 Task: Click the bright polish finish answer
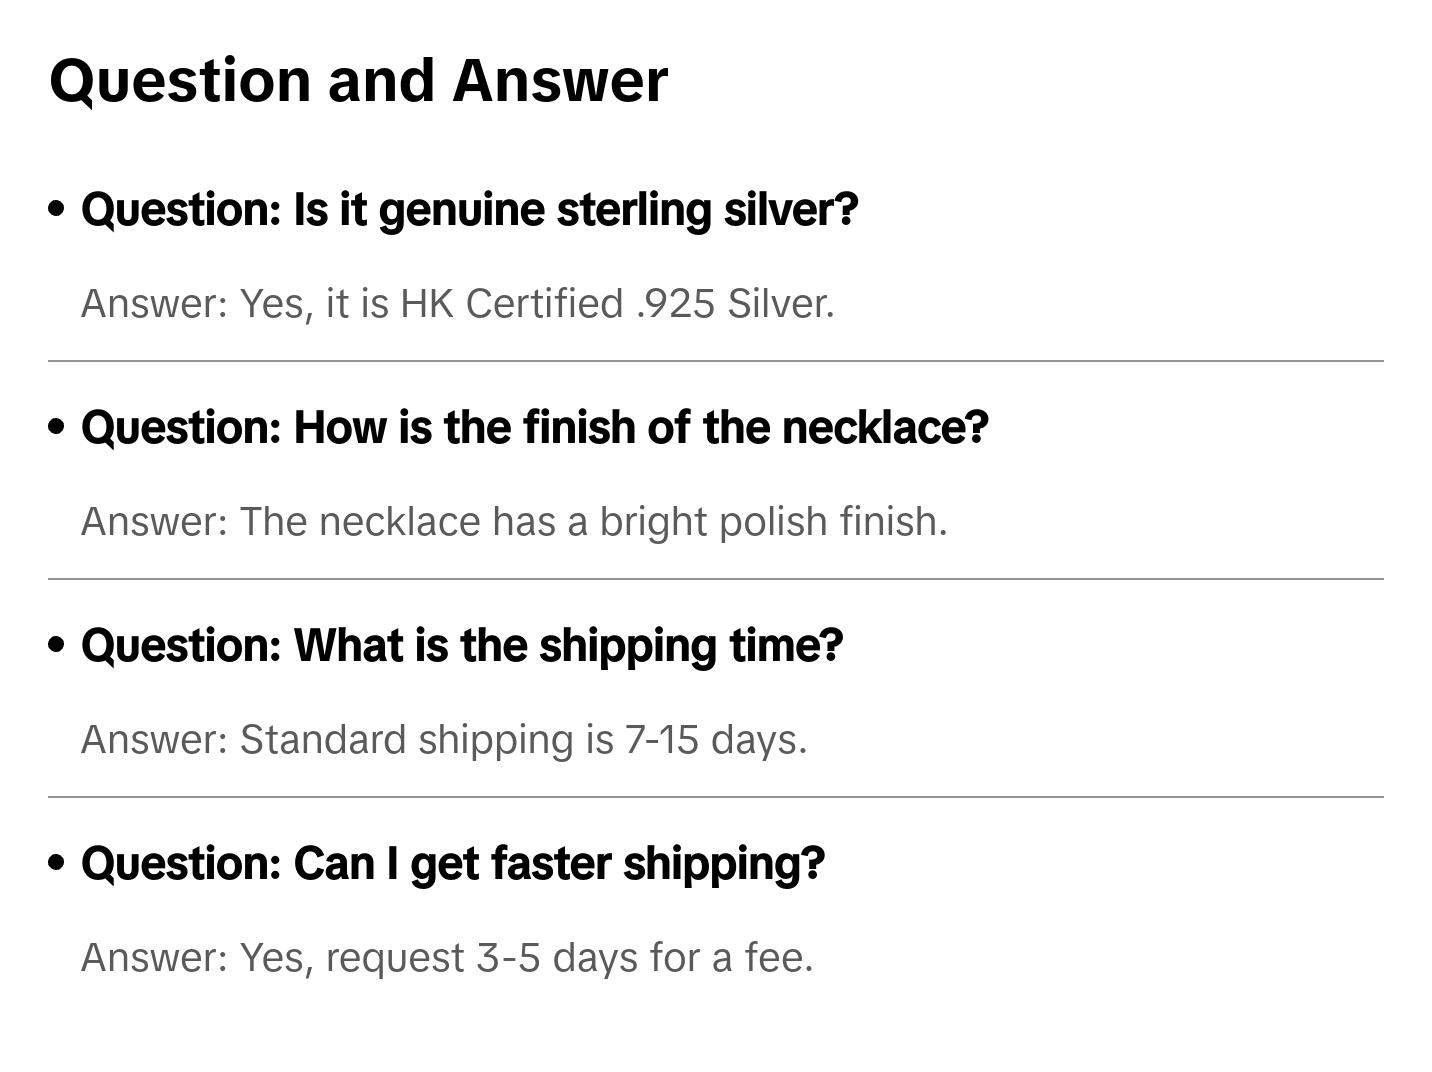click(x=513, y=522)
